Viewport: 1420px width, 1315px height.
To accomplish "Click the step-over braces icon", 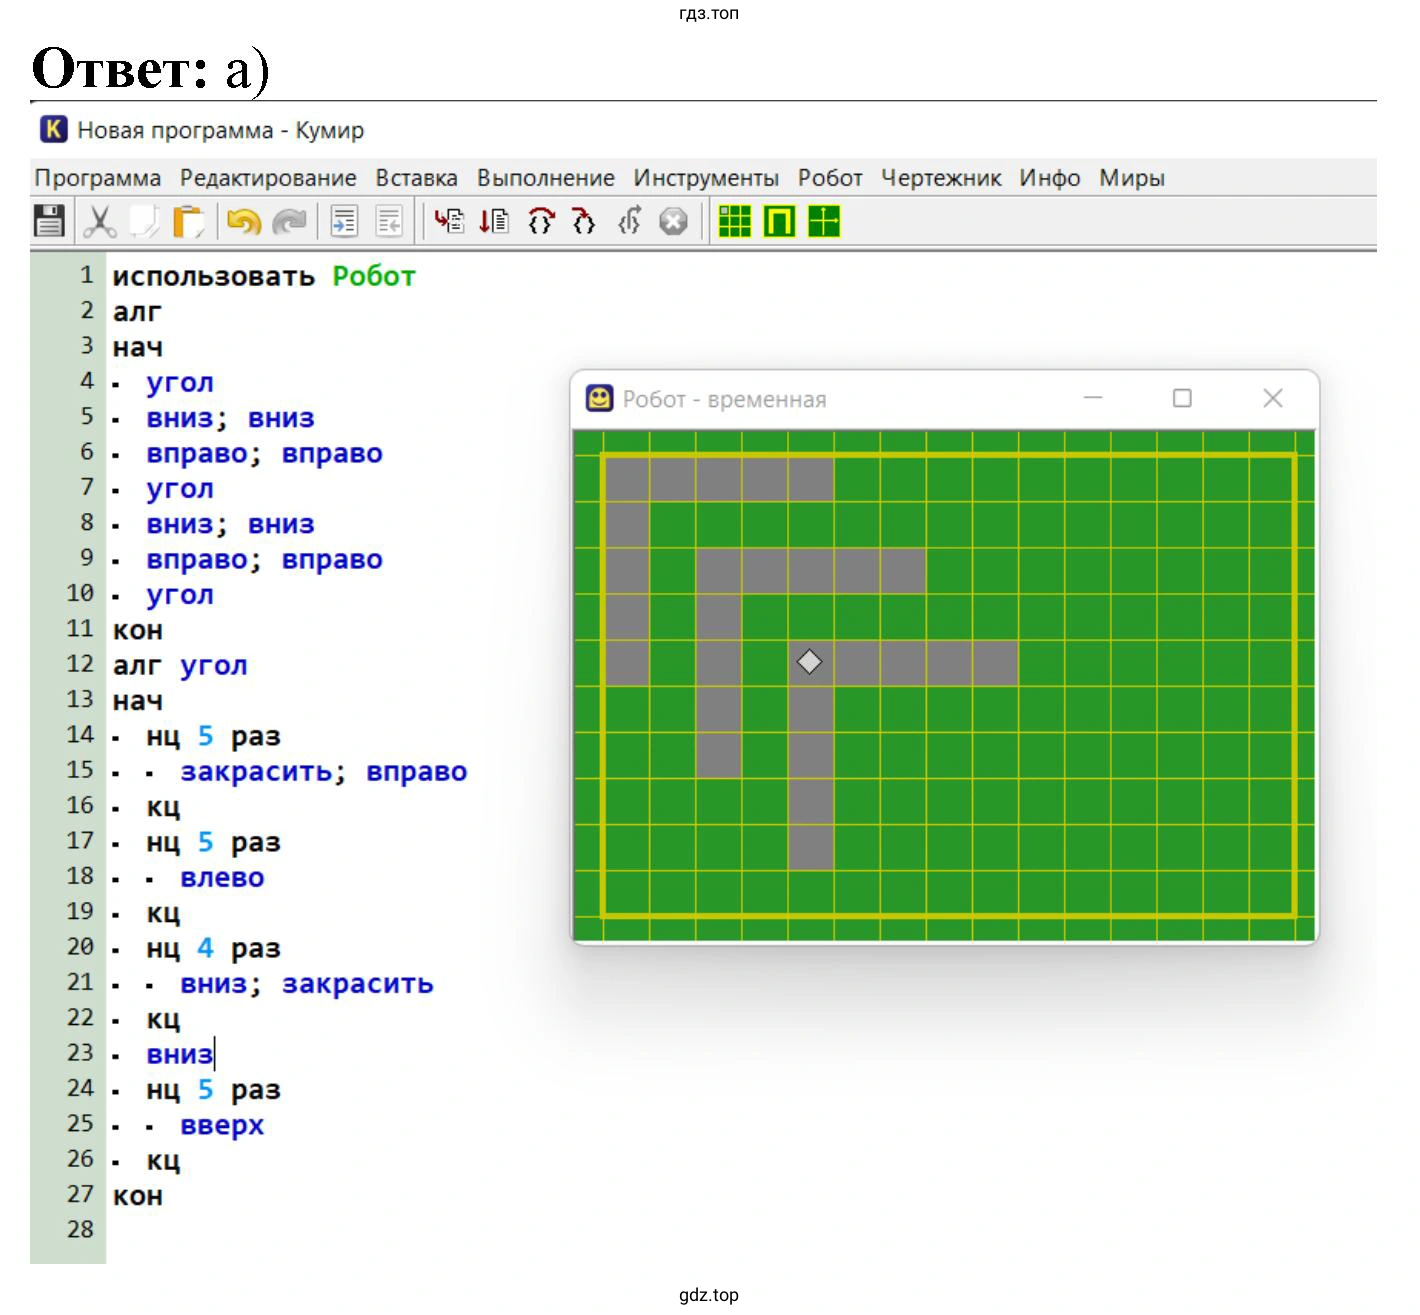I will [x=541, y=221].
